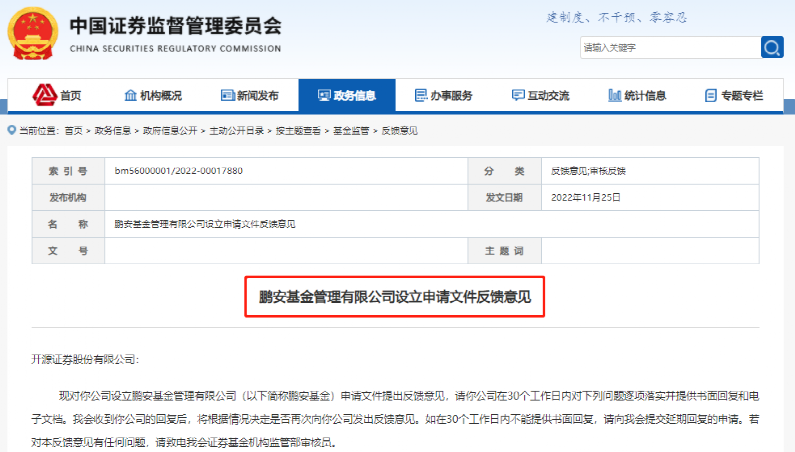The image size is (795, 452).
Task: Click the chat bubble icon beside 互动交流
Action: pyautogui.click(x=518, y=95)
